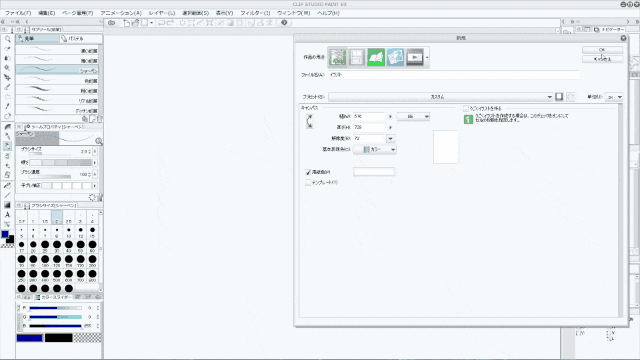The width and height of the screenshot is (640, 360).
Task: Open the unit dropdown in New dialog
Action: coord(614,97)
